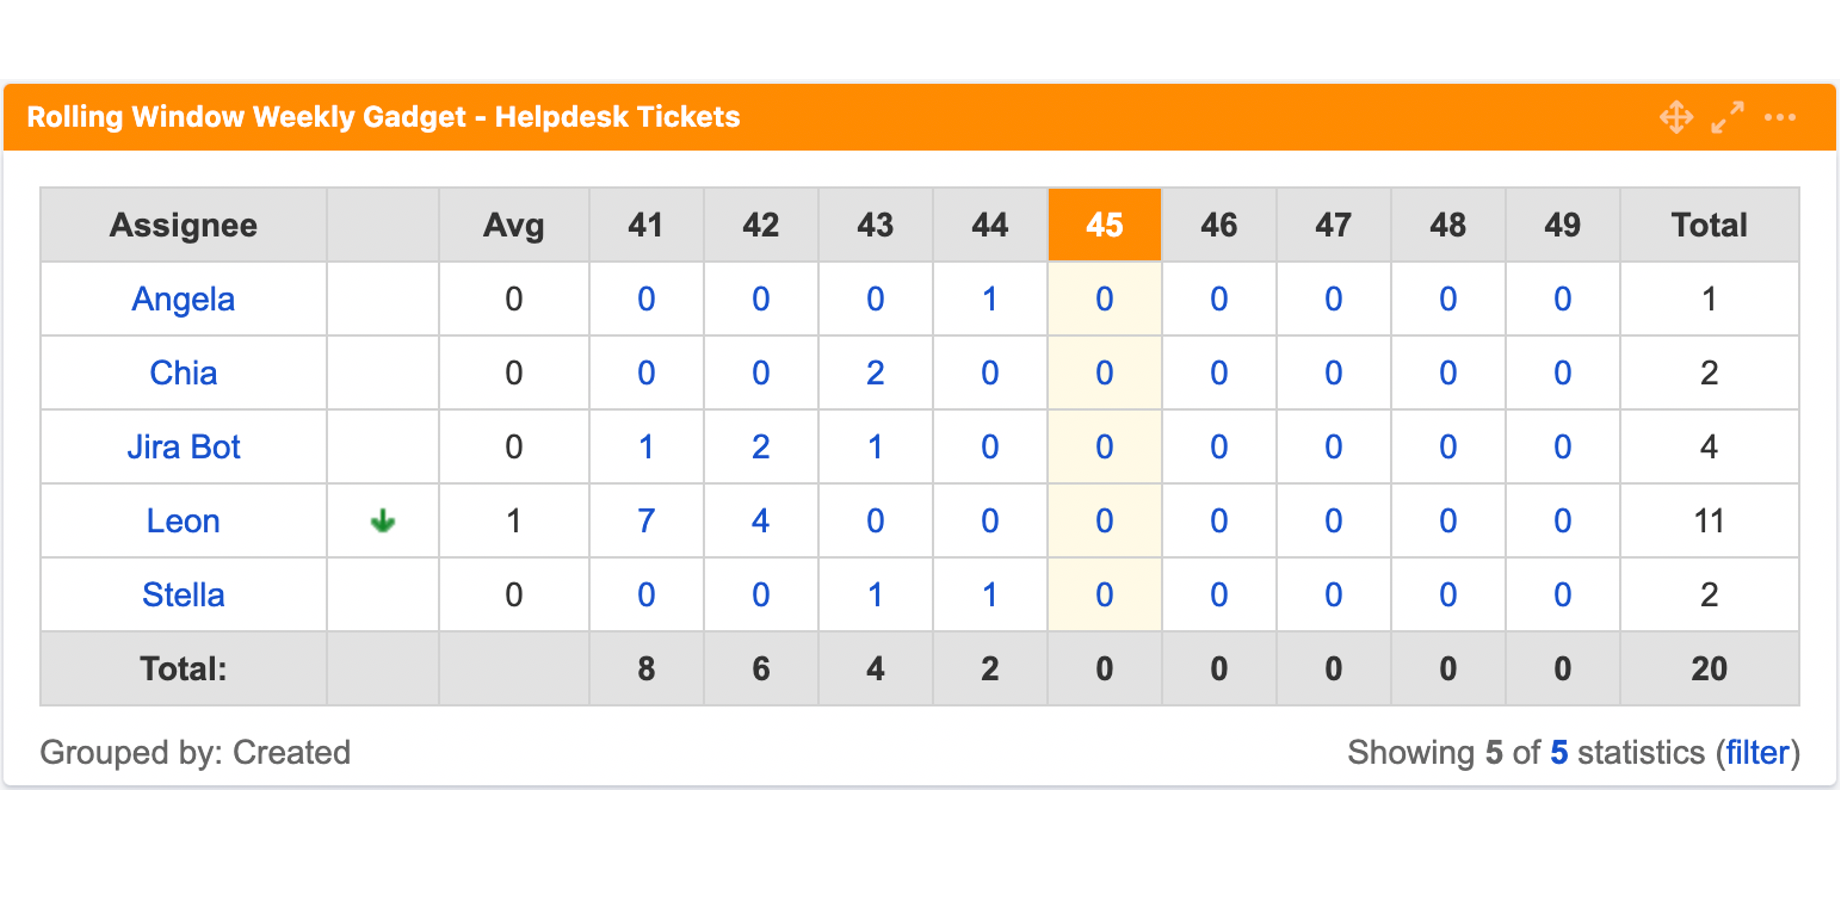
Task: Open the filter link in the statistics footer
Action: click(x=1757, y=752)
